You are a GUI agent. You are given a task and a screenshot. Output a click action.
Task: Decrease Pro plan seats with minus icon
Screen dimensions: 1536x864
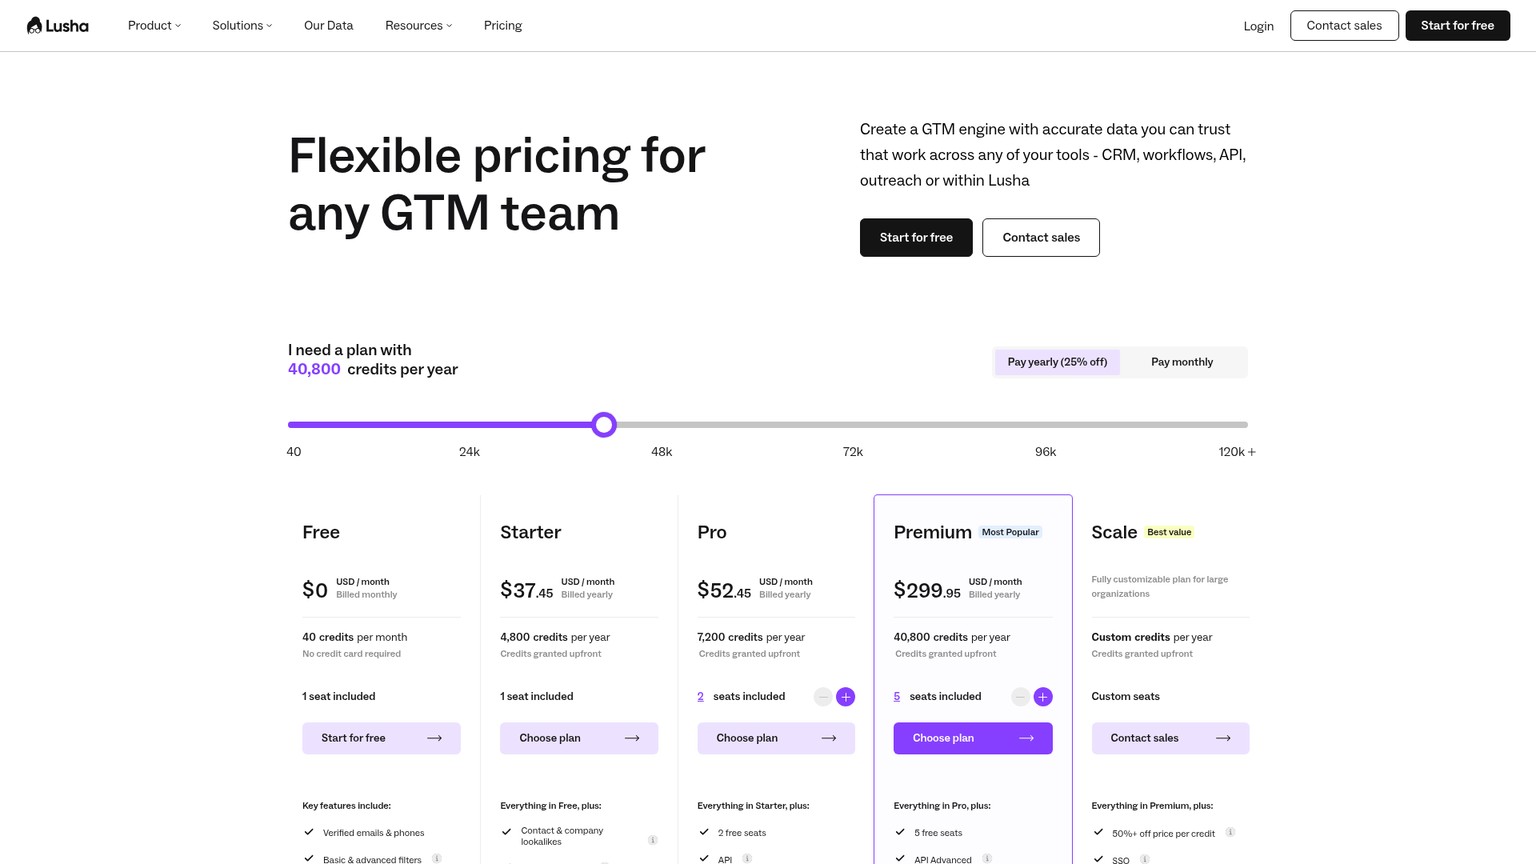click(x=822, y=697)
